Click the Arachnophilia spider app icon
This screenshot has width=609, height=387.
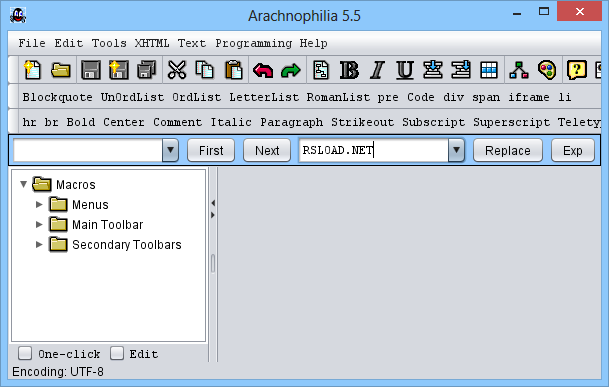(x=18, y=16)
